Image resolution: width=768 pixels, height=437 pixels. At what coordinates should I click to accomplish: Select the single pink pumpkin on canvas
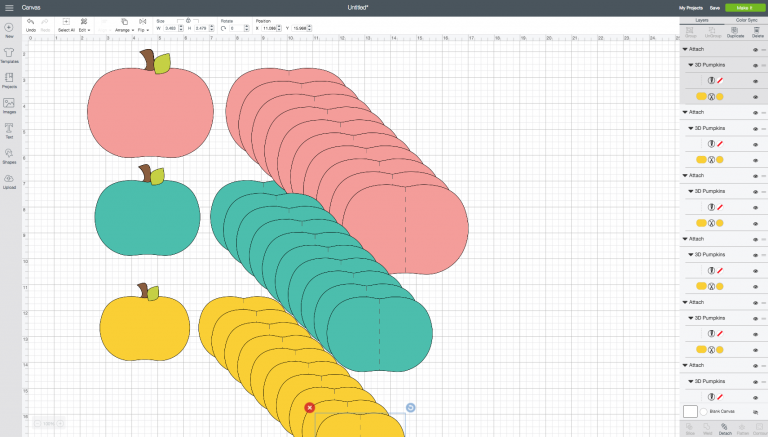coord(150,113)
